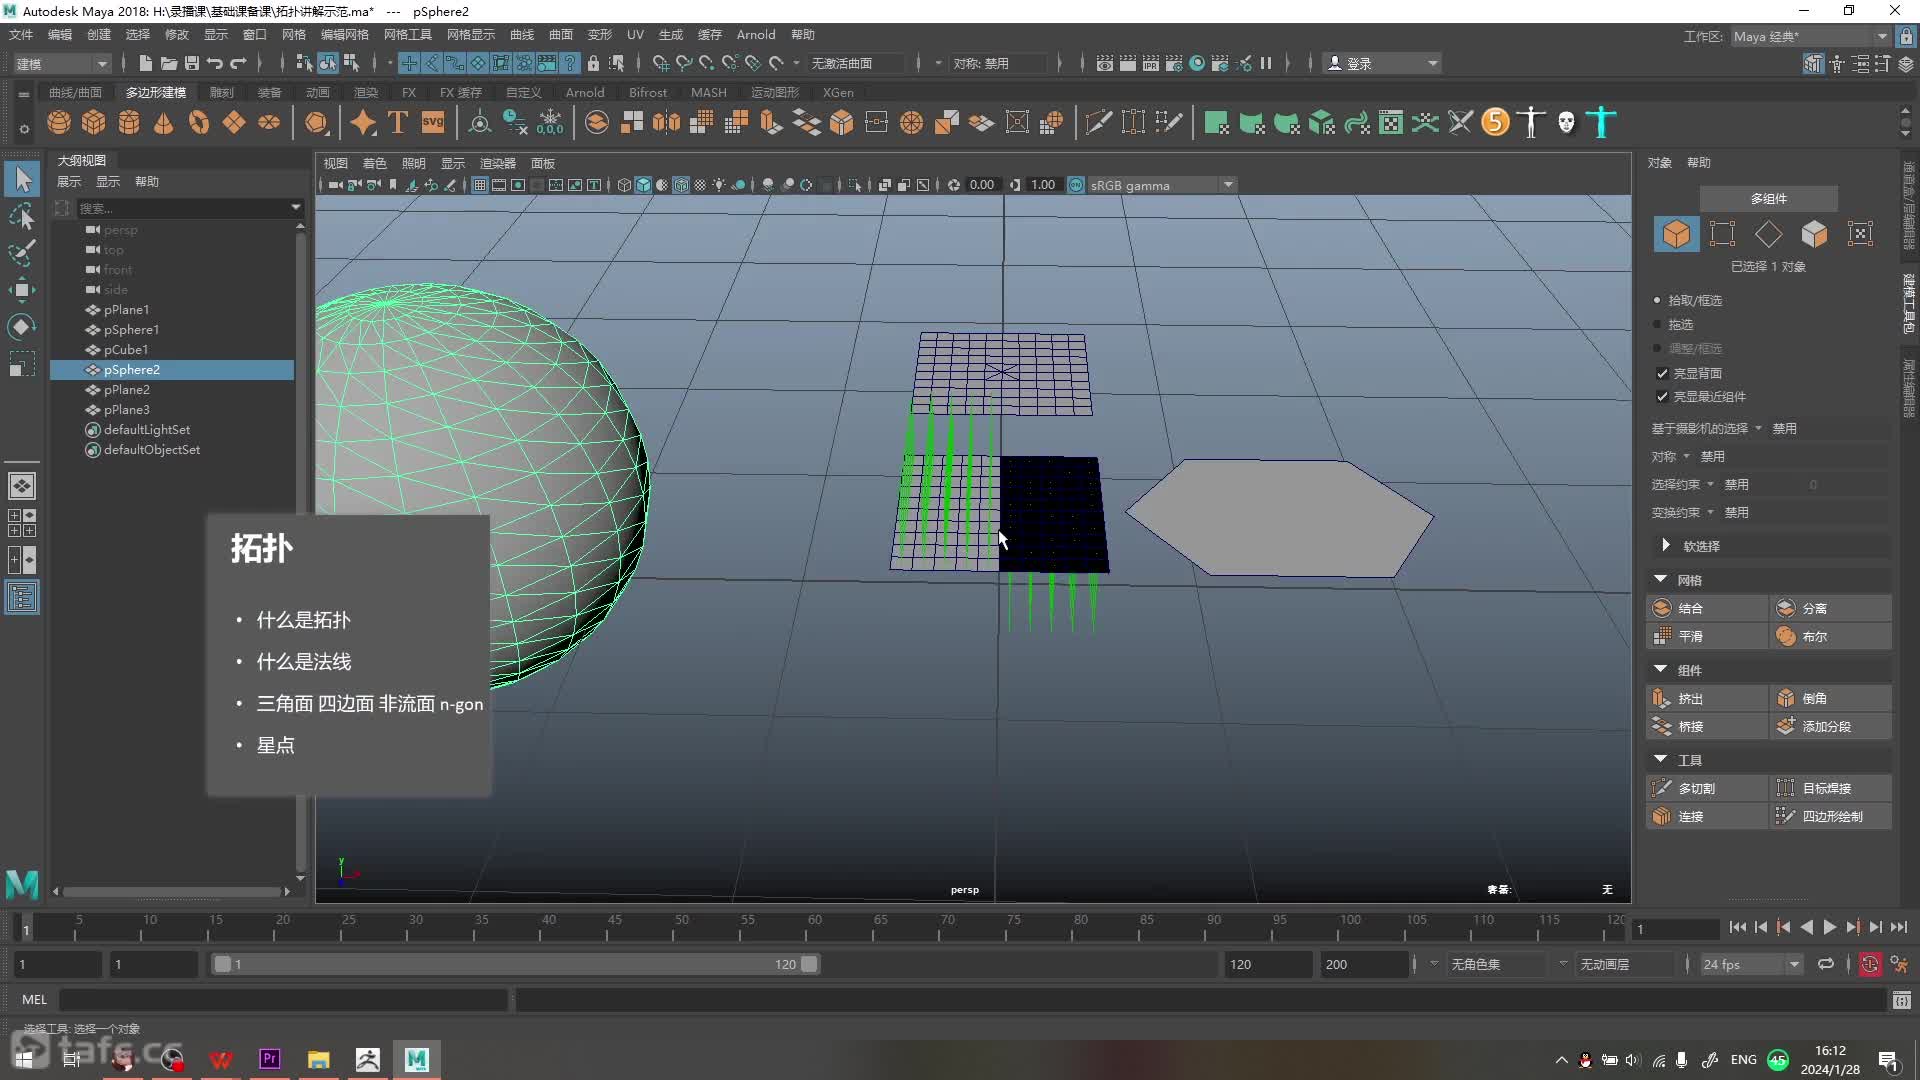Open the 登录 account dropdown
This screenshot has height=1080, width=1920.
[1383, 63]
